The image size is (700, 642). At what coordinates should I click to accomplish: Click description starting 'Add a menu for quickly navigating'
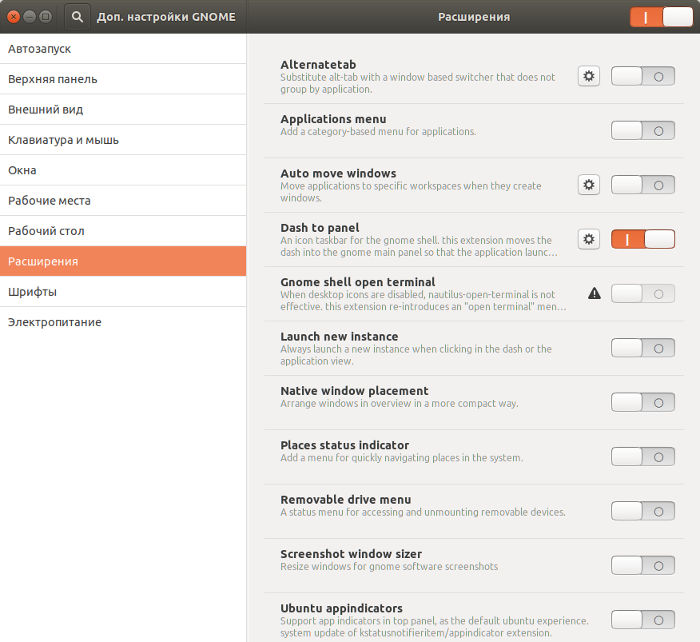(x=401, y=458)
